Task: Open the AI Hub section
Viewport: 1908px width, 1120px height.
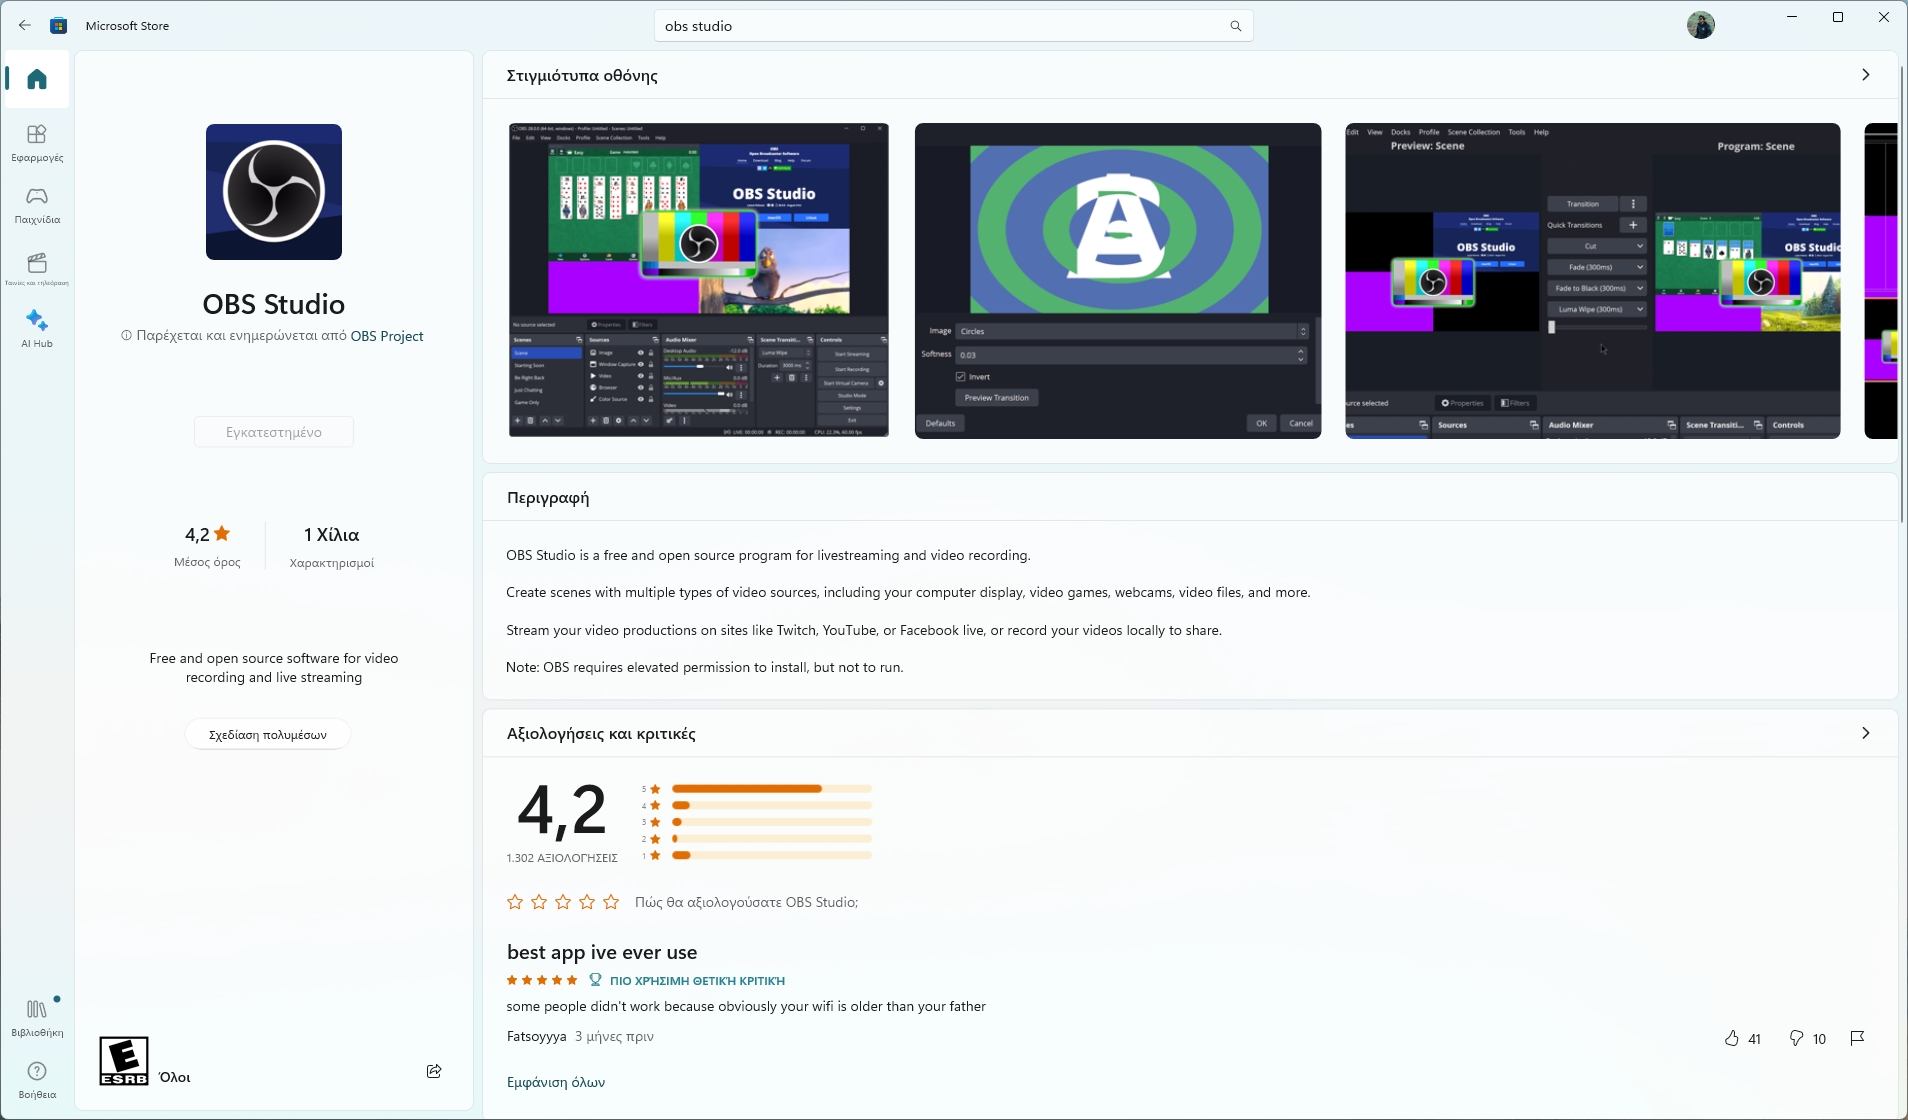Action: click(x=37, y=328)
